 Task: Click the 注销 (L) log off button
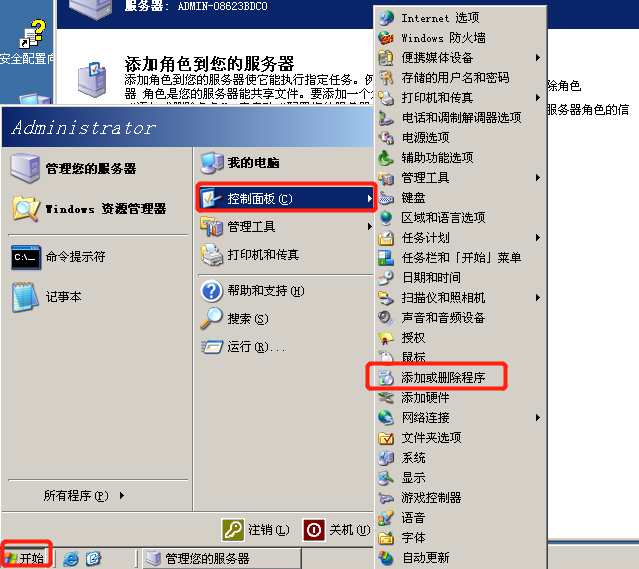[256, 530]
